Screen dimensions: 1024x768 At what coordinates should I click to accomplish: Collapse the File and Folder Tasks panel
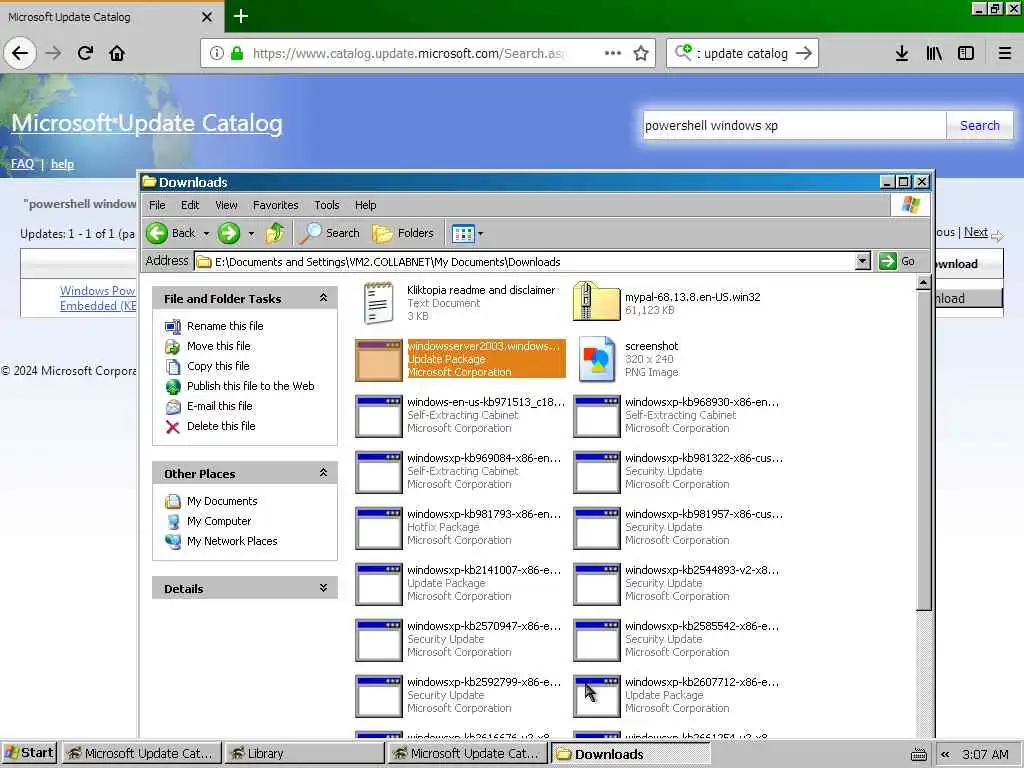pyautogui.click(x=323, y=298)
